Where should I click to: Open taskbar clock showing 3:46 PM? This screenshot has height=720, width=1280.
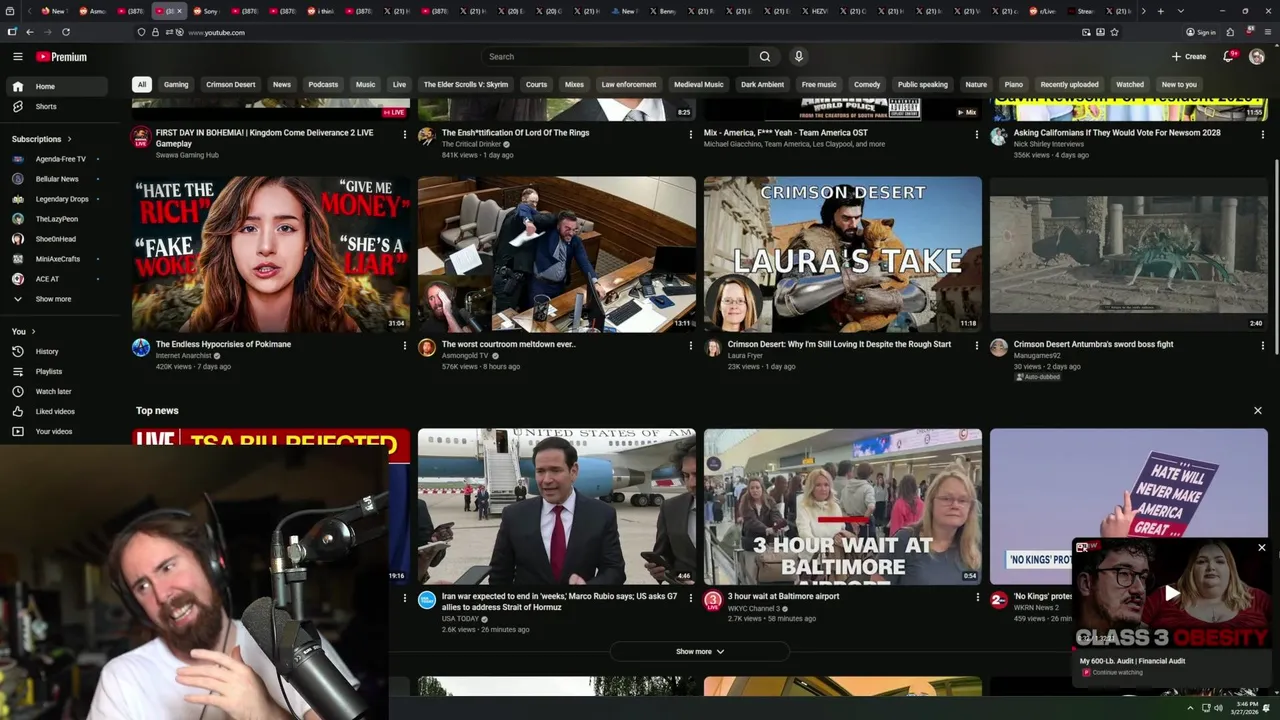pyautogui.click(x=1245, y=708)
